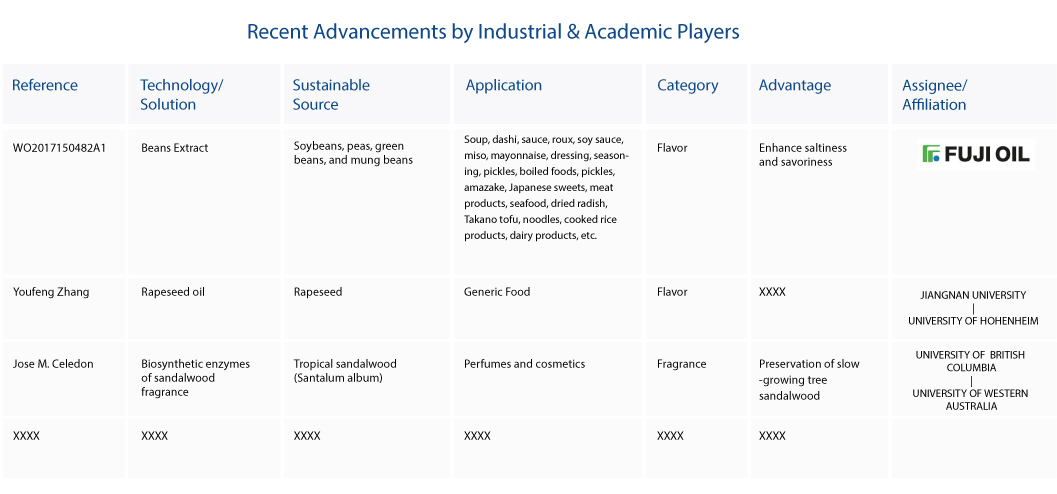The width and height of the screenshot is (1057, 494).
Task: Click the Sustainable Source header
Action: [x=331, y=94]
